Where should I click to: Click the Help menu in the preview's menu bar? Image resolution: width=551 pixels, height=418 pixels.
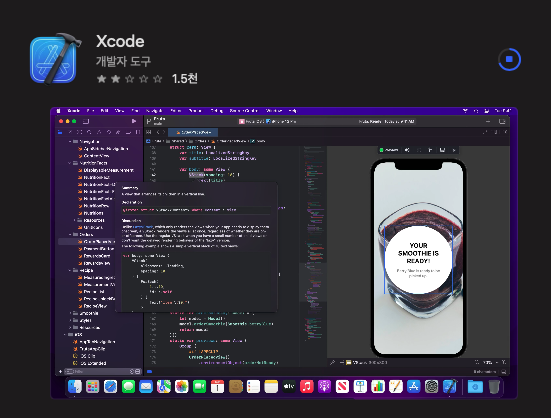coord(292,111)
